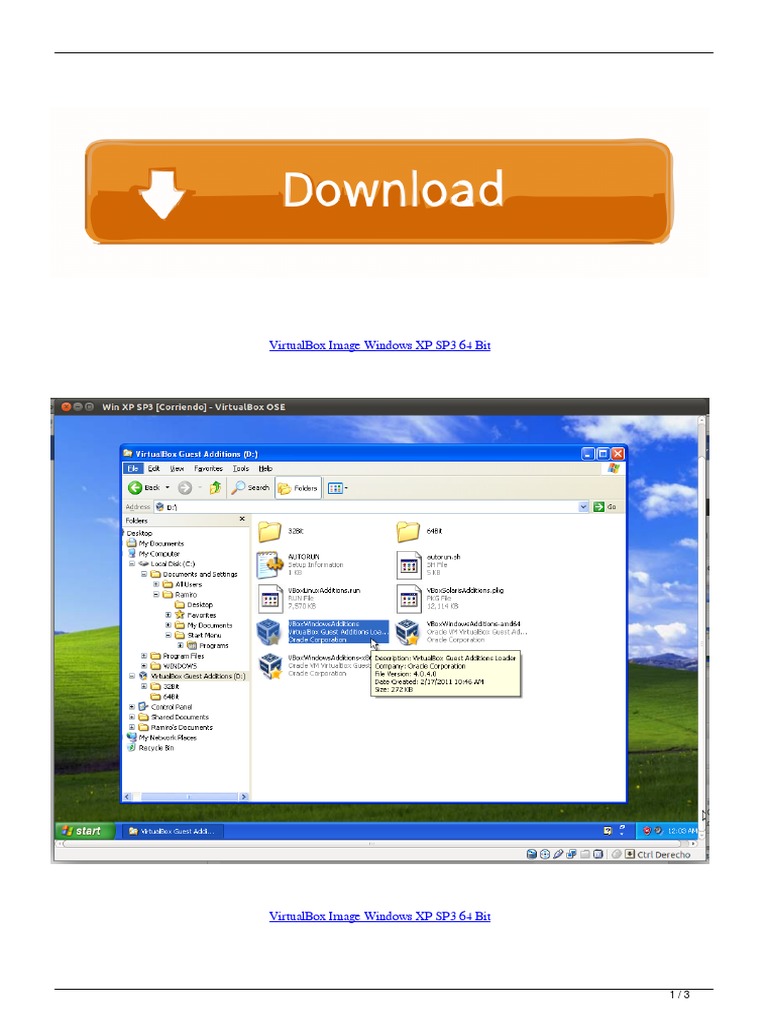Go up one folder level
Viewport: 768px width, 1024px height.
215,488
